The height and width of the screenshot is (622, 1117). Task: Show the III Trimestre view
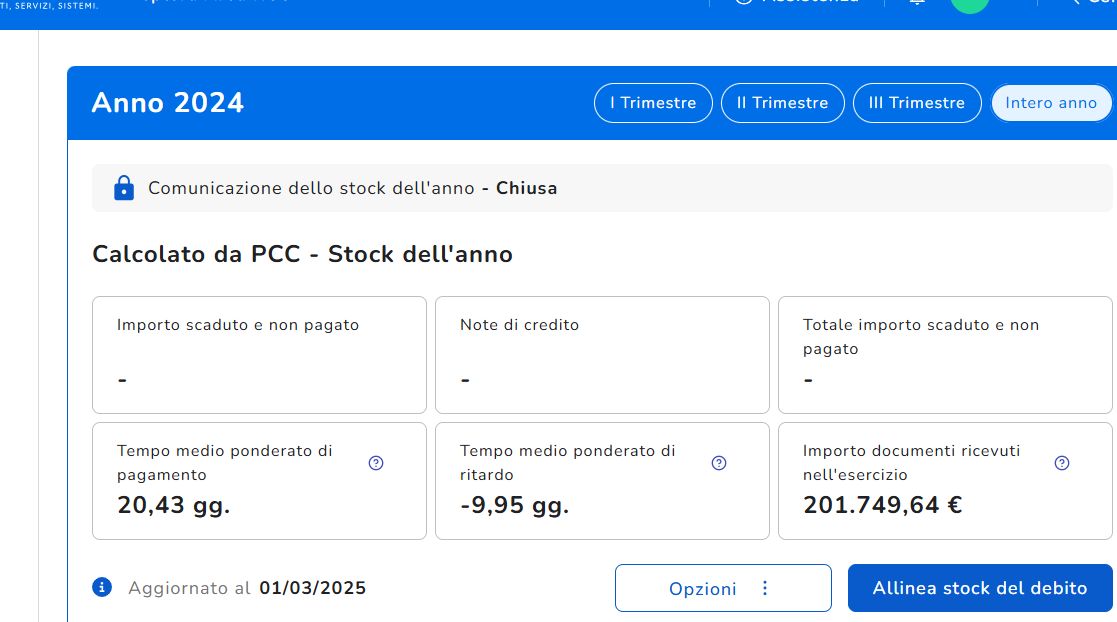click(x=916, y=103)
